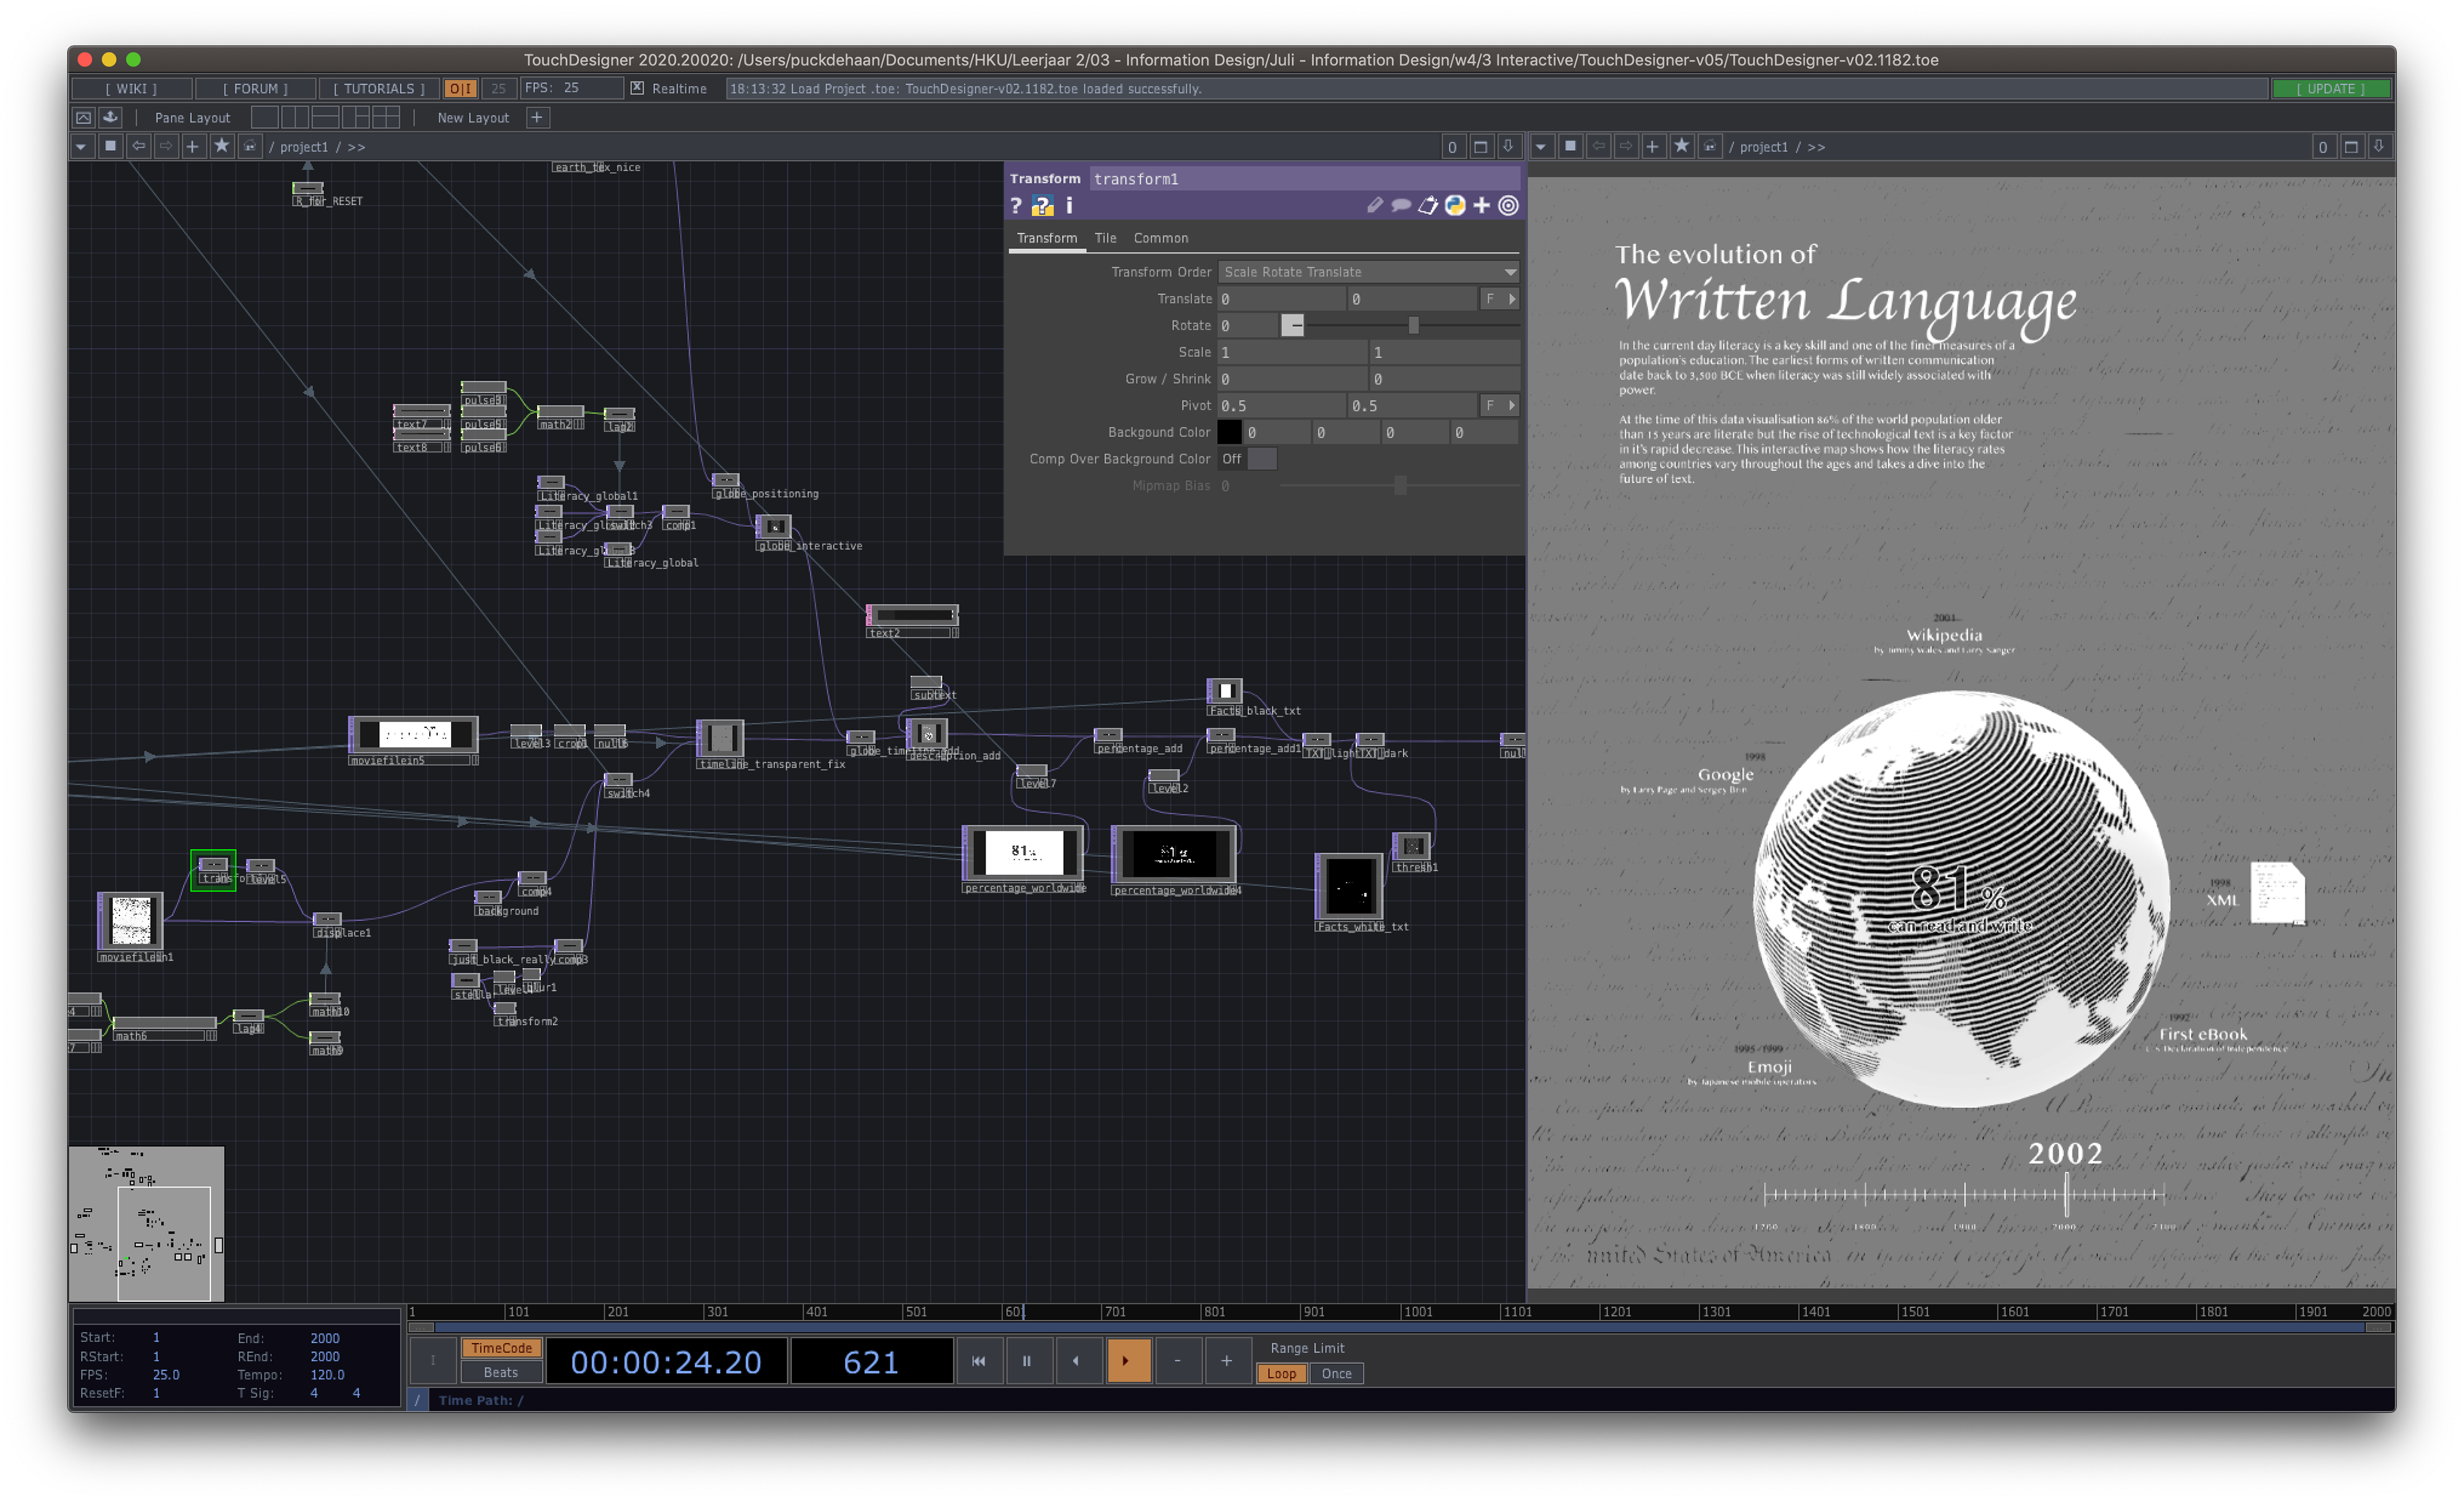Click the target bullseye icon in parameter header
Image resolution: width=2464 pixels, height=1502 pixels.
[x=1508, y=206]
